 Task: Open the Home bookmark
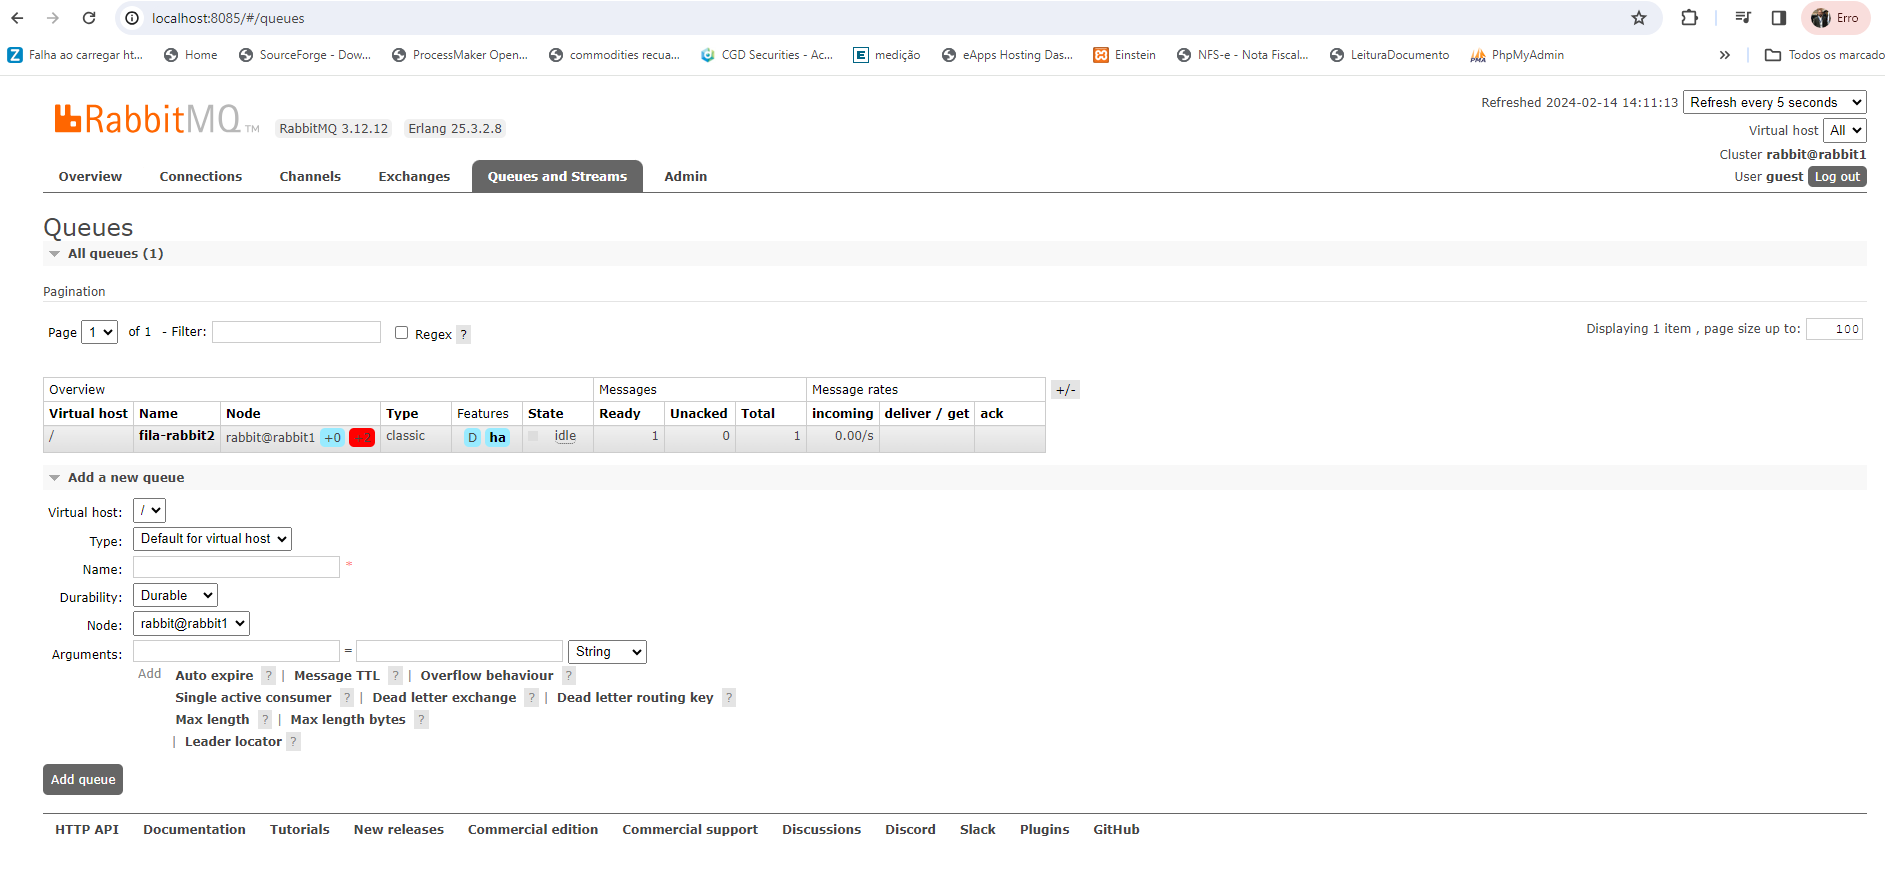point(190,55)
